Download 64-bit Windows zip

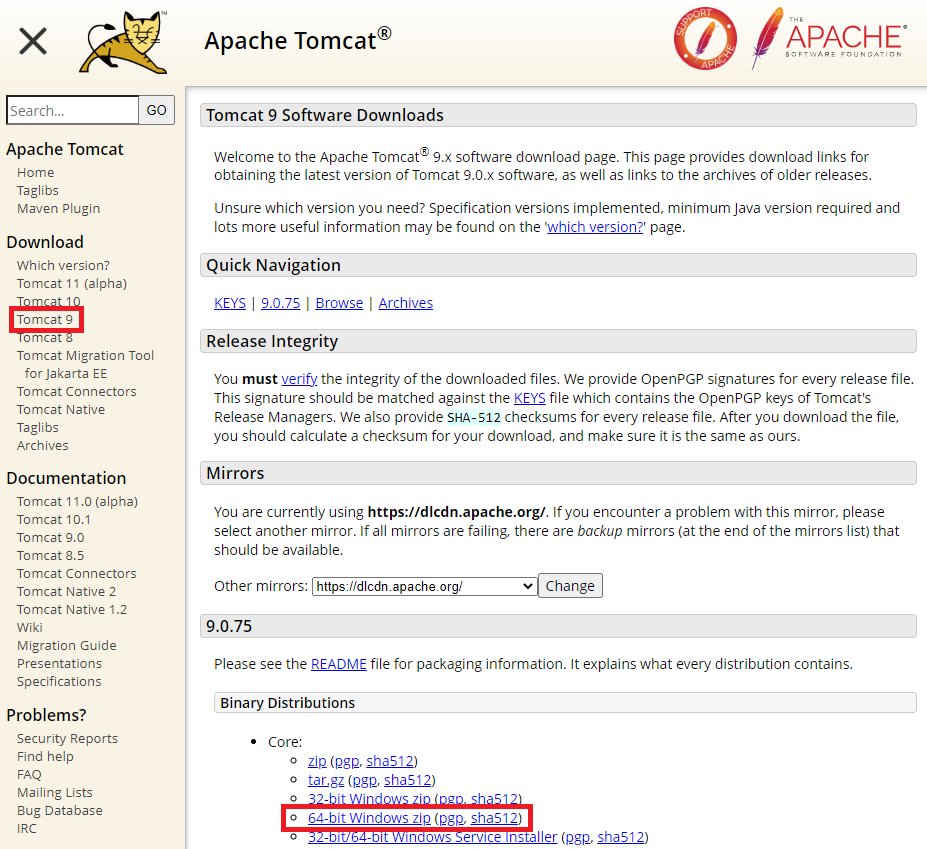pyautogui.click(x=369, y=818)
